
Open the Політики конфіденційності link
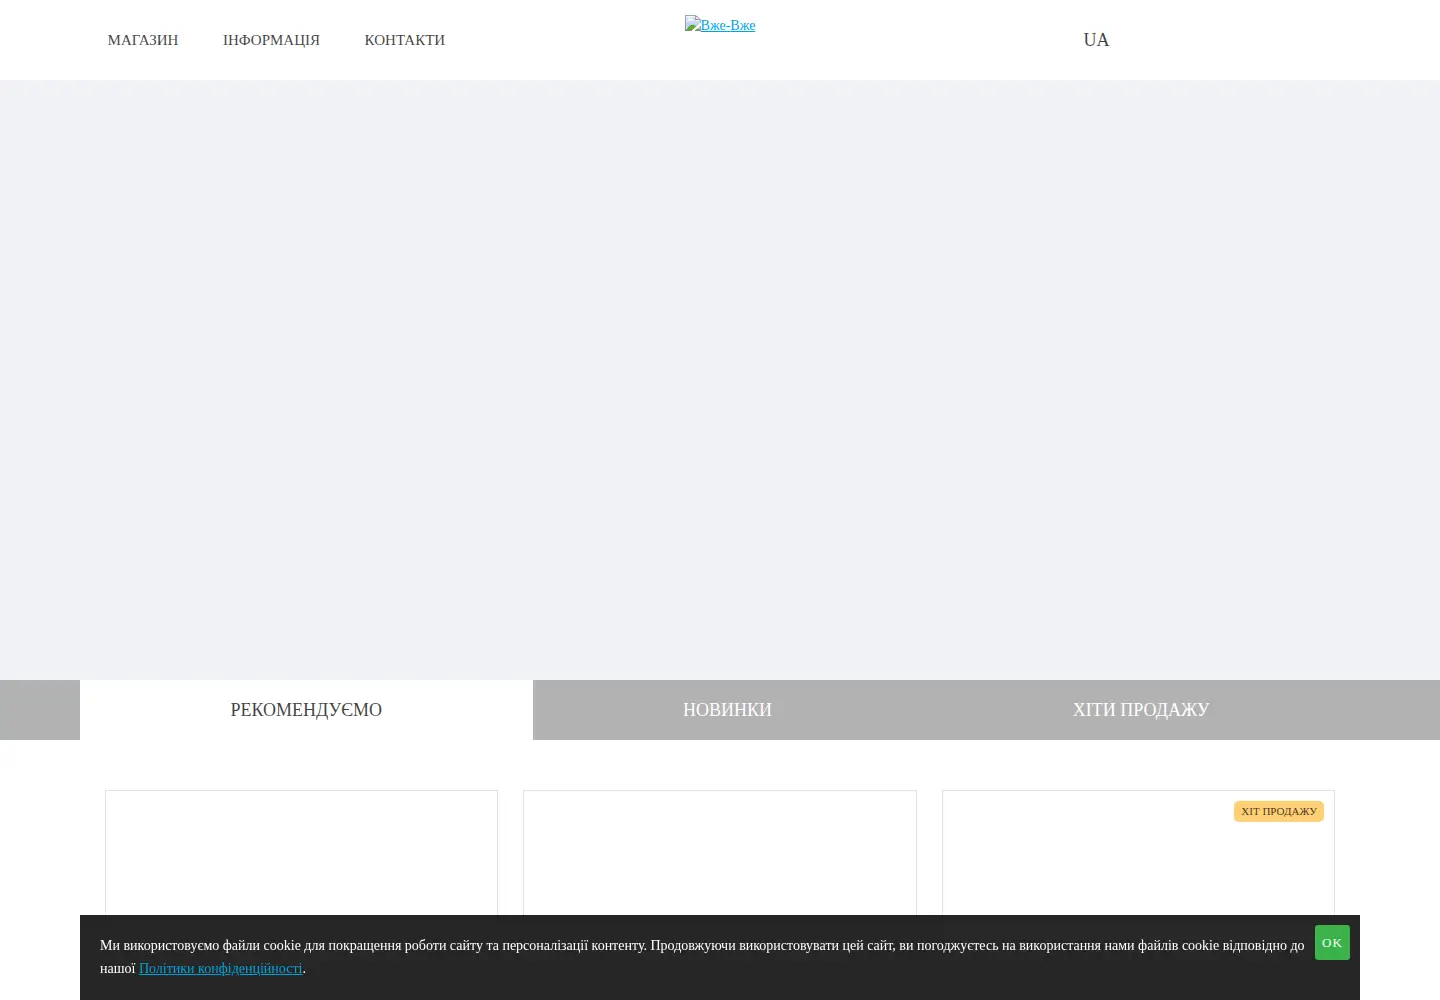click(x=220, y=968)
